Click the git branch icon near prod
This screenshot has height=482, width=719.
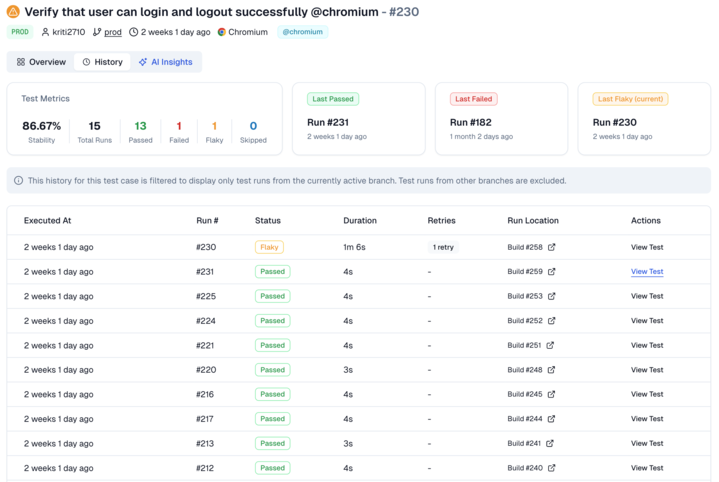point(97,32)
